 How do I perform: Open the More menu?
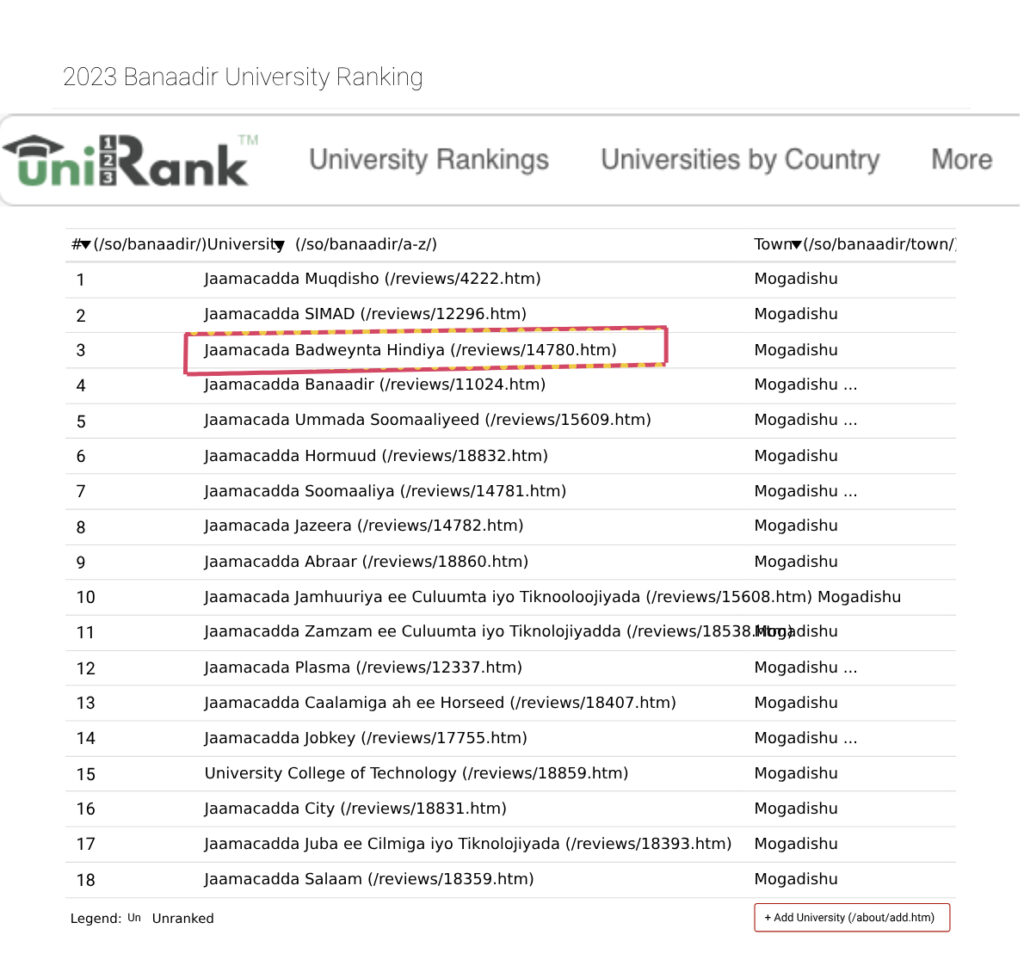click(961, 159)
